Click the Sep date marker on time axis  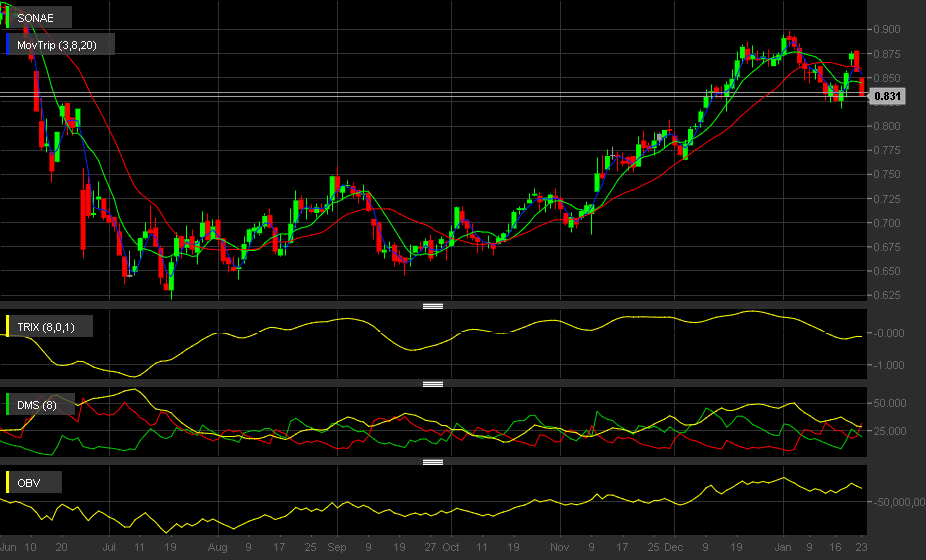(337, 547)
